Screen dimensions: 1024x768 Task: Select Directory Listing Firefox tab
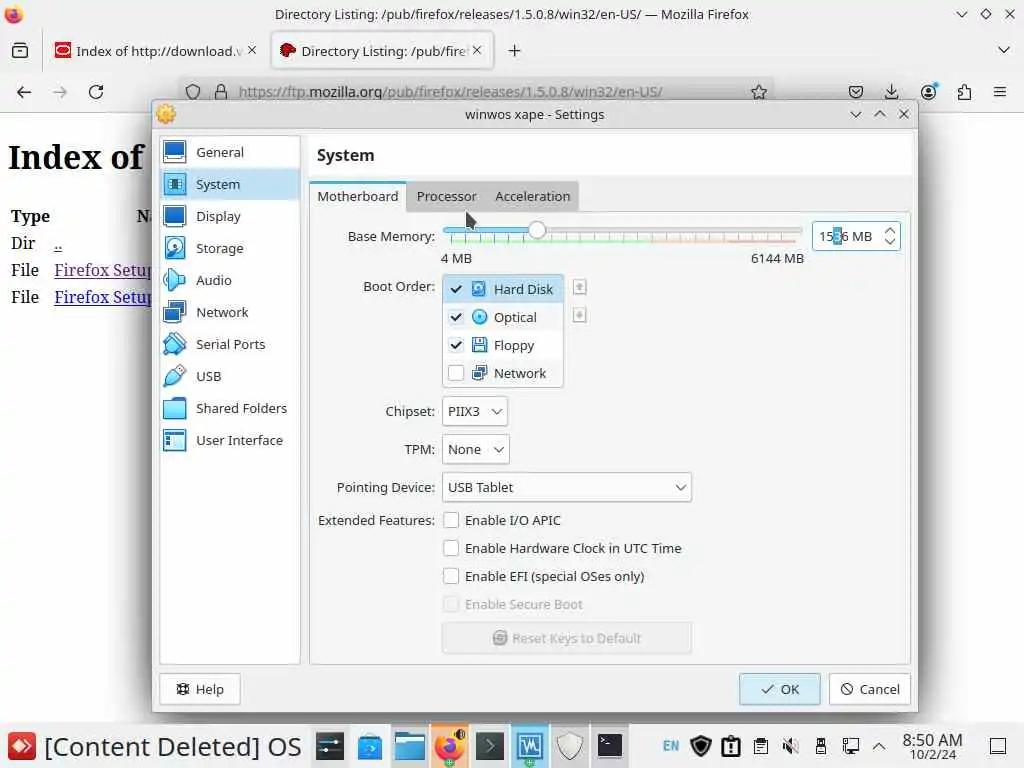click(382, 50)
